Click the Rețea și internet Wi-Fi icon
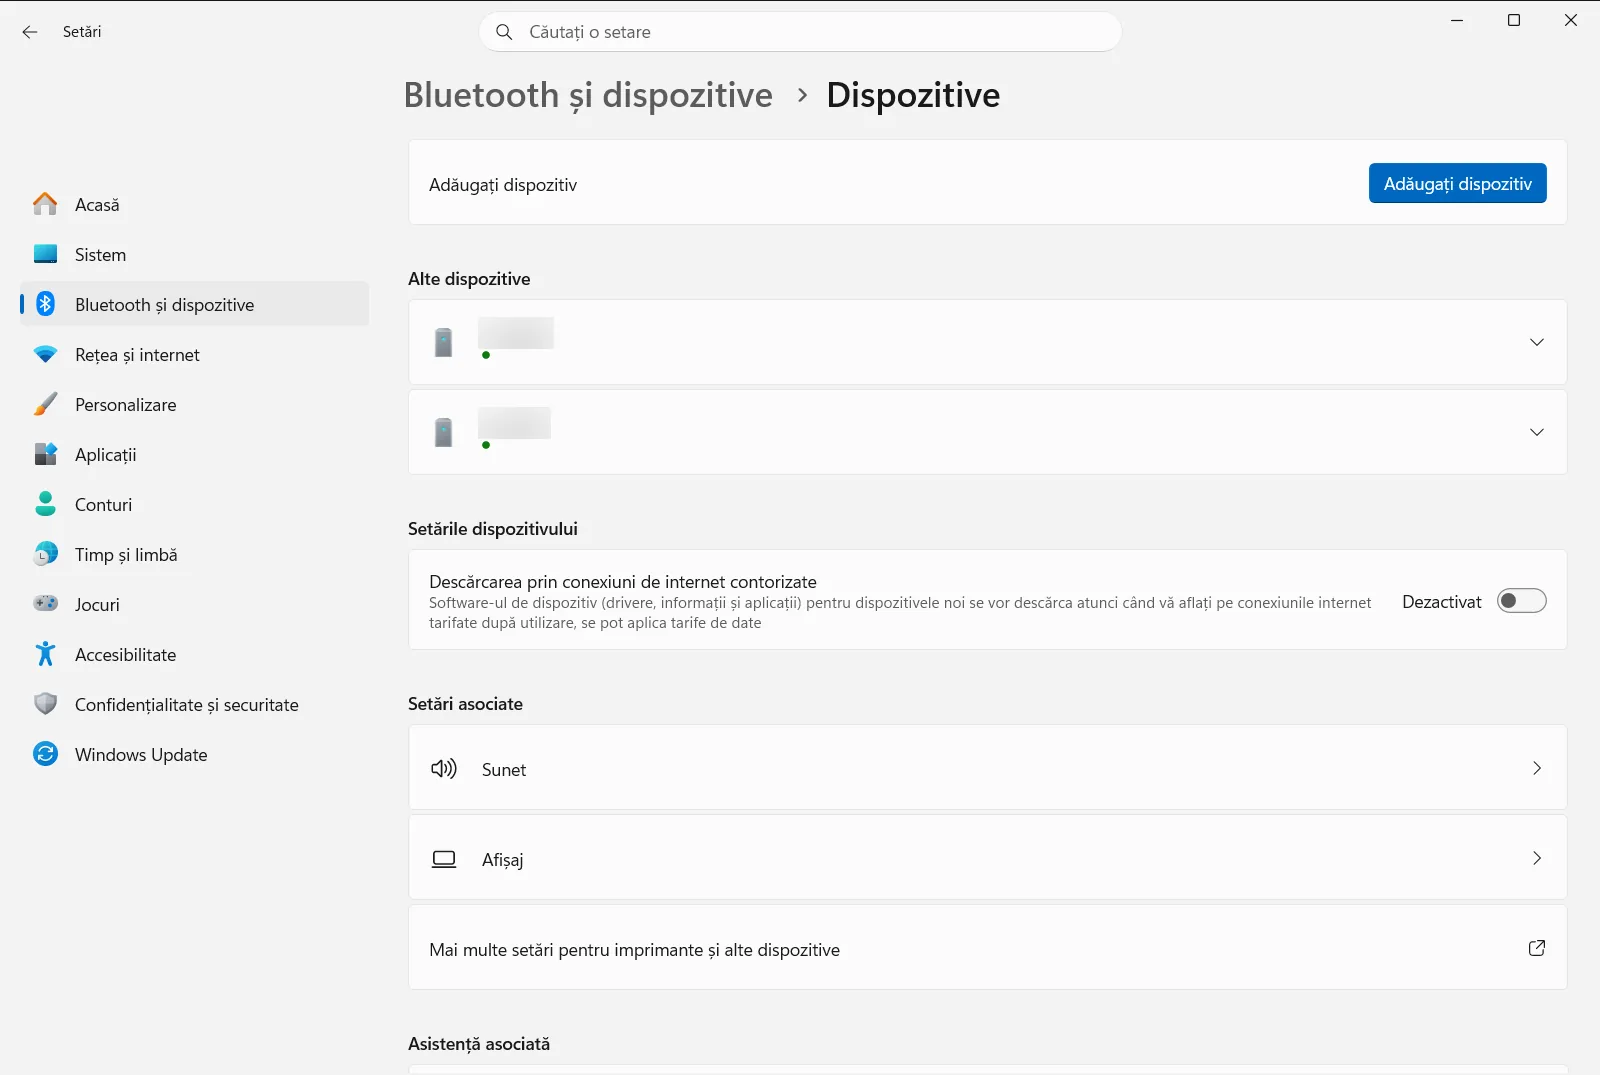This screenshot has width=1600, height=1075. tap(45, 354)
